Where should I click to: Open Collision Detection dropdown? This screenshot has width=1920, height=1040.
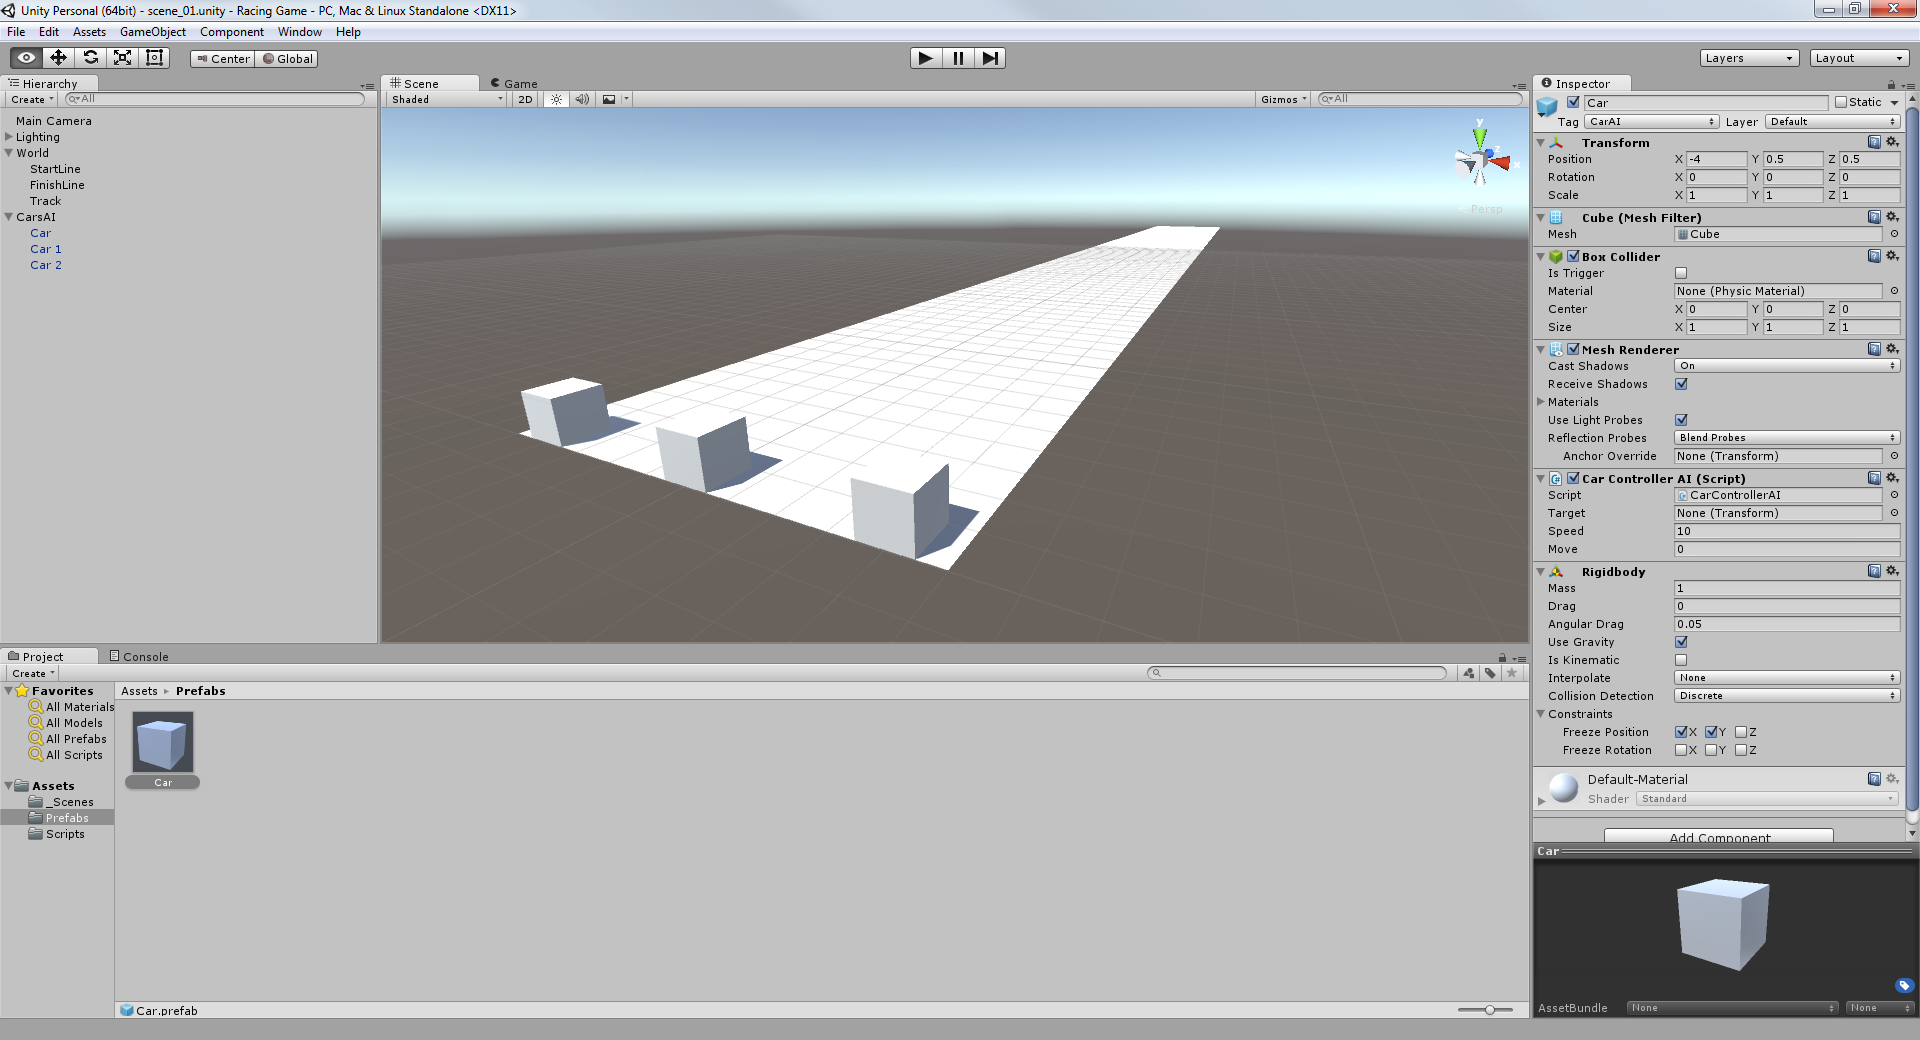pos(1787,696)
